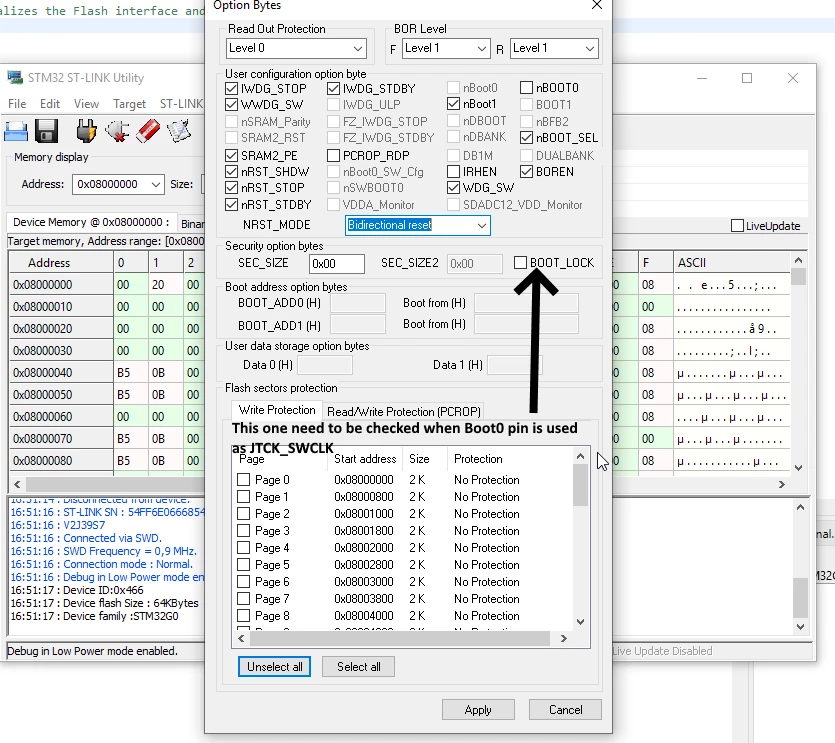The image size is (835, 743).
Task: Click the Full chip erase icon
Action: [x=148, y=131]
